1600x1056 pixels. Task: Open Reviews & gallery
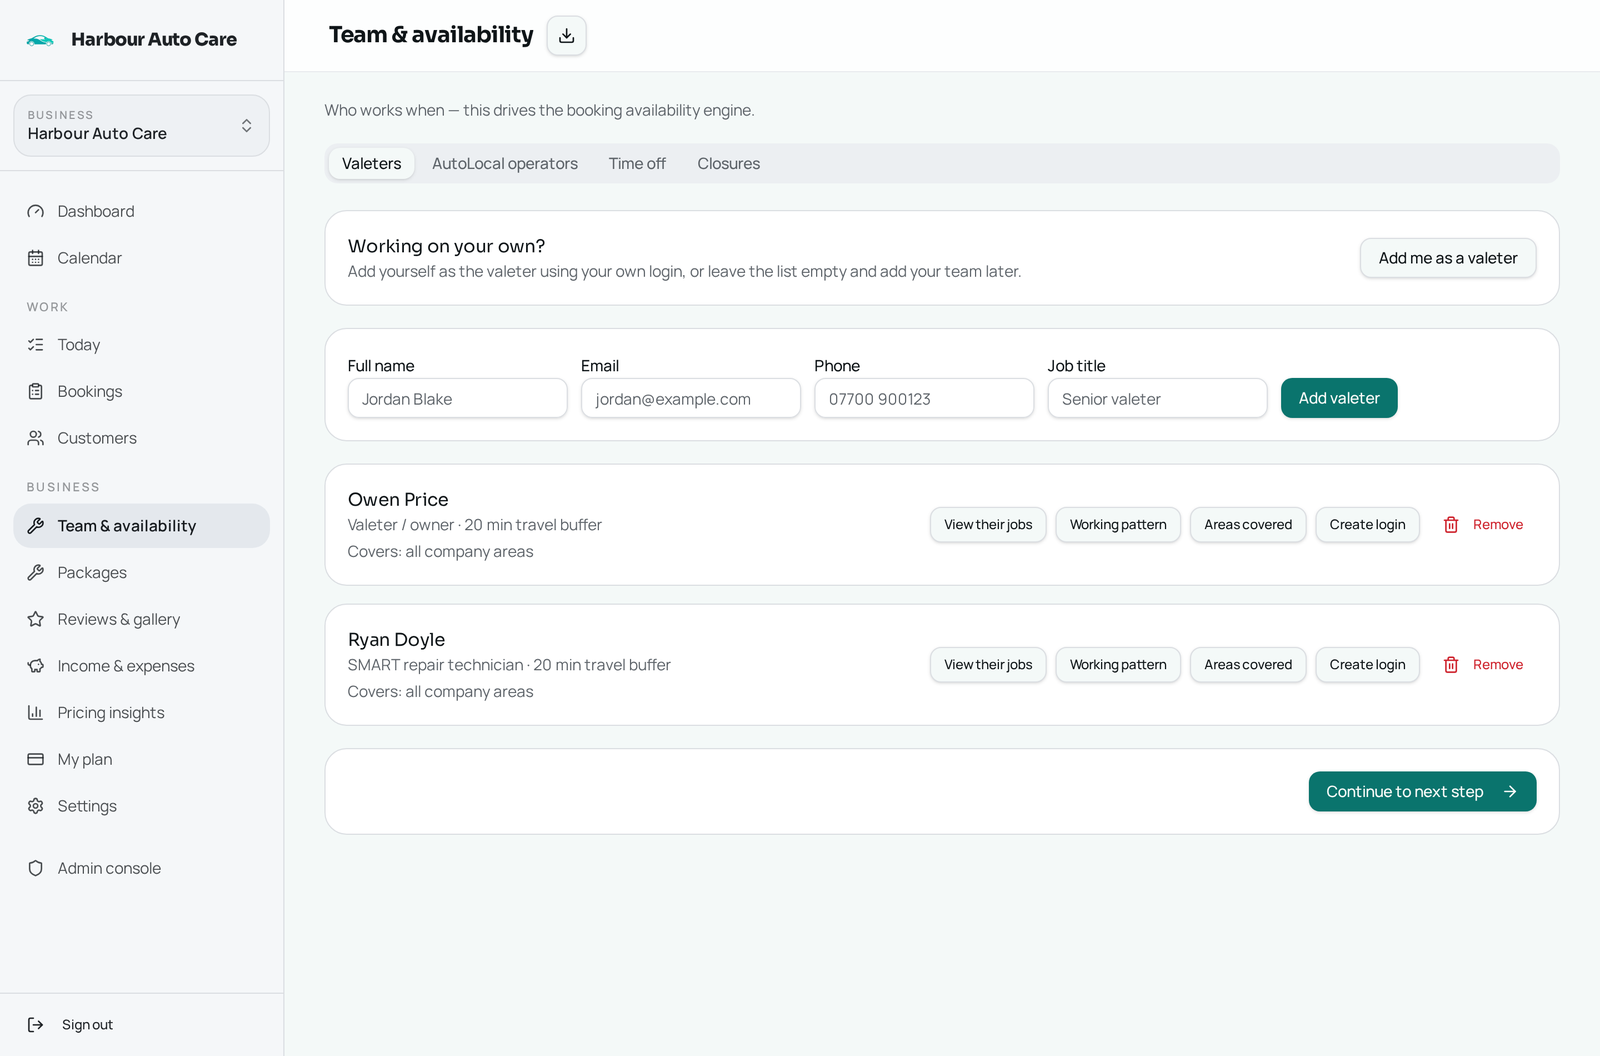pos(141,619)
